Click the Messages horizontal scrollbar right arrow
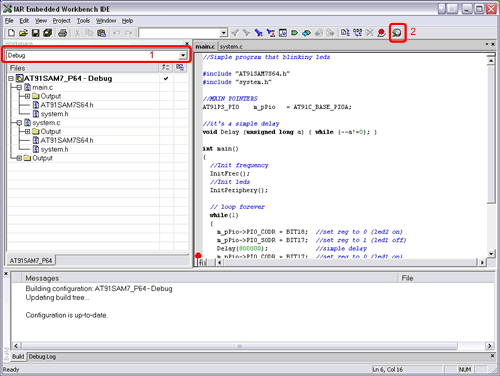 [489, 346]
